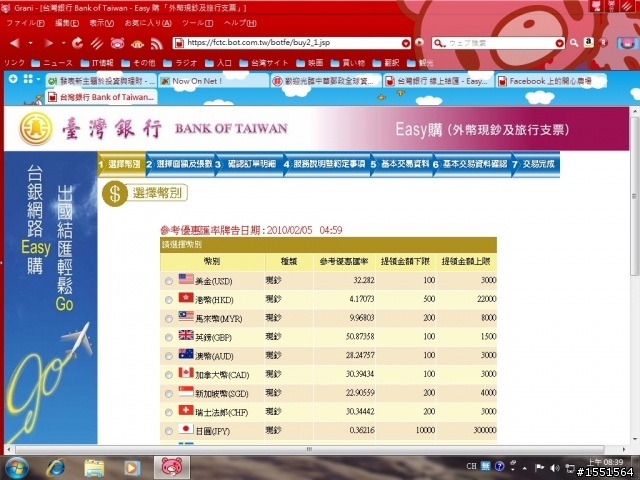The height and width of the screenshot is (480, 640).
Task: Open the RSS feed icon
Action: [x=157, y=43]
